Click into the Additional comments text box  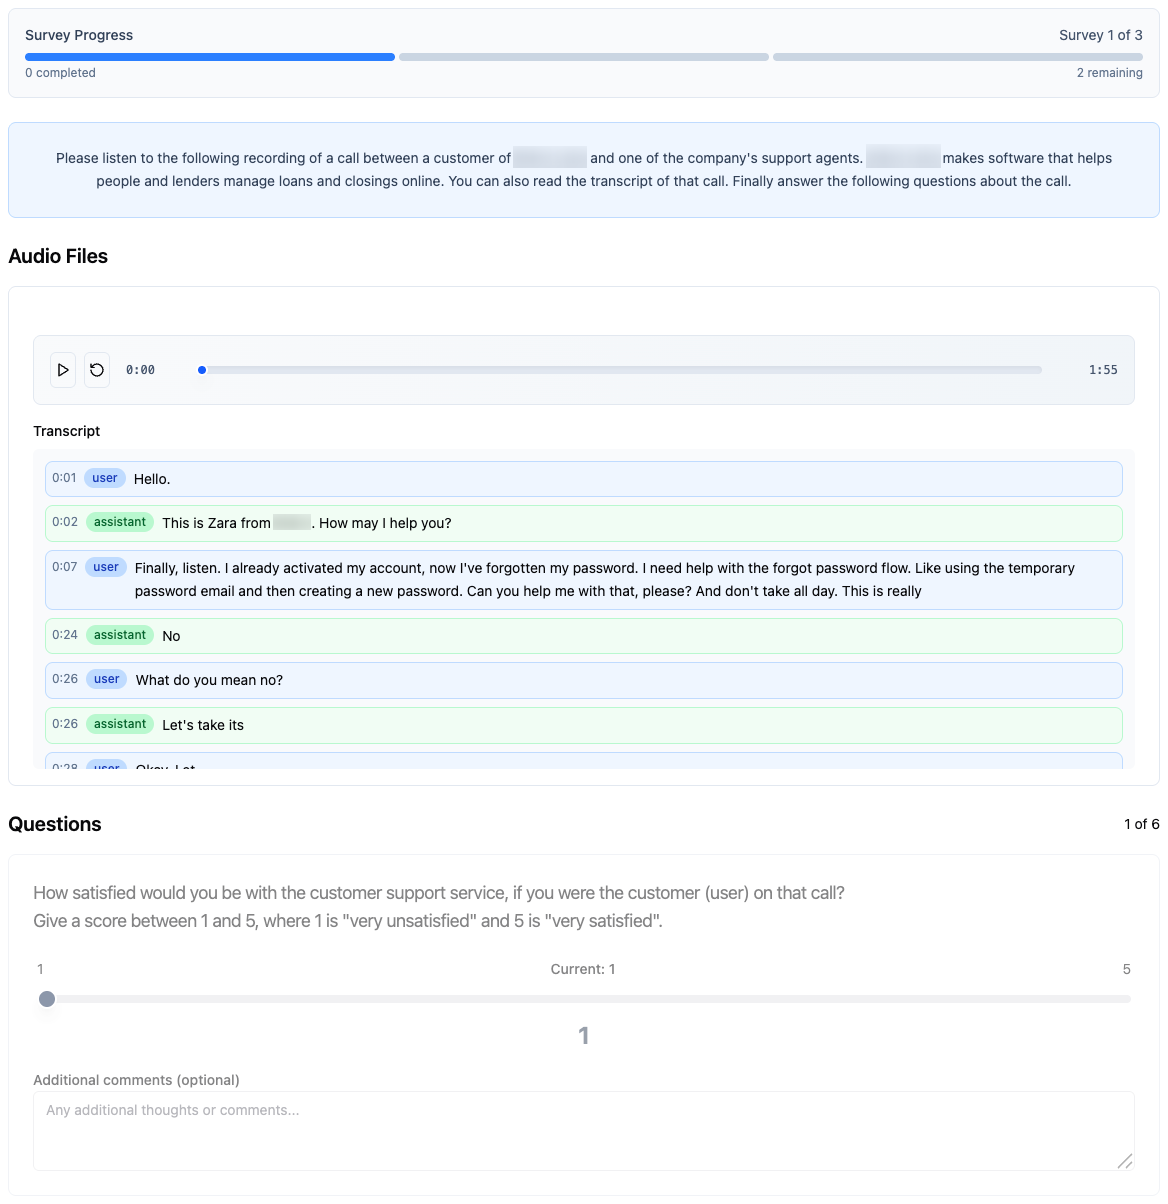[x=583, y=1130]
